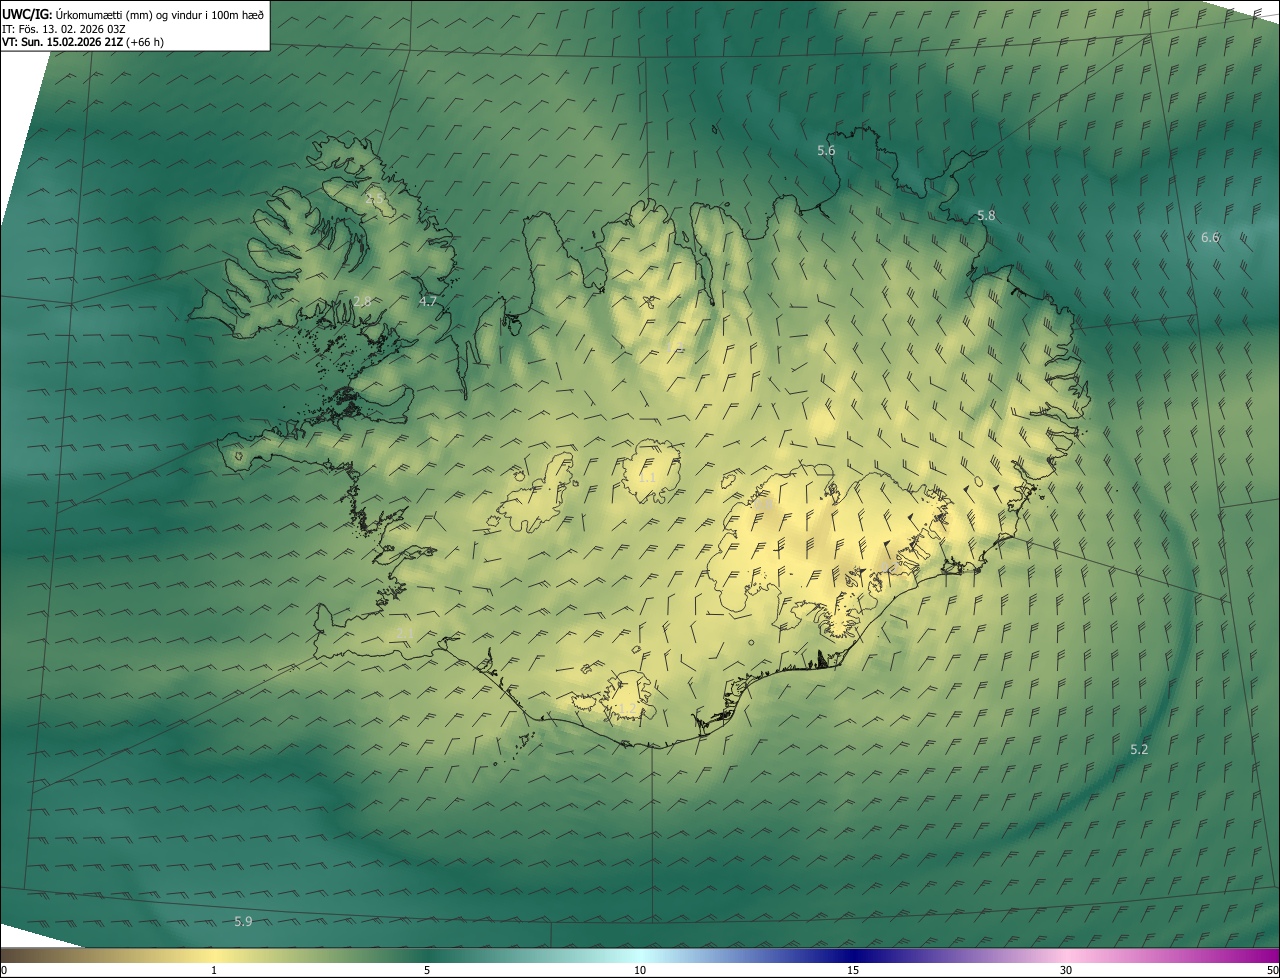
Task: Click the 1 tick label on the color scale
Action: pyautogui.click(x=214, y=971)
